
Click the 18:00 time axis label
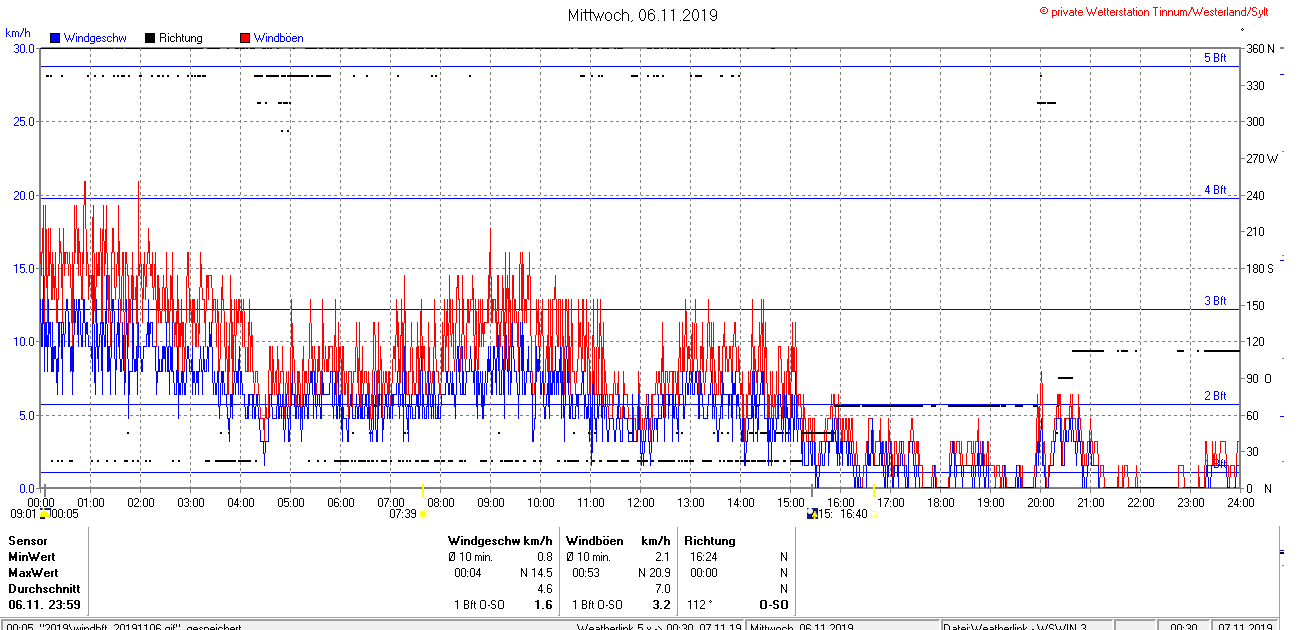[941, 502]
